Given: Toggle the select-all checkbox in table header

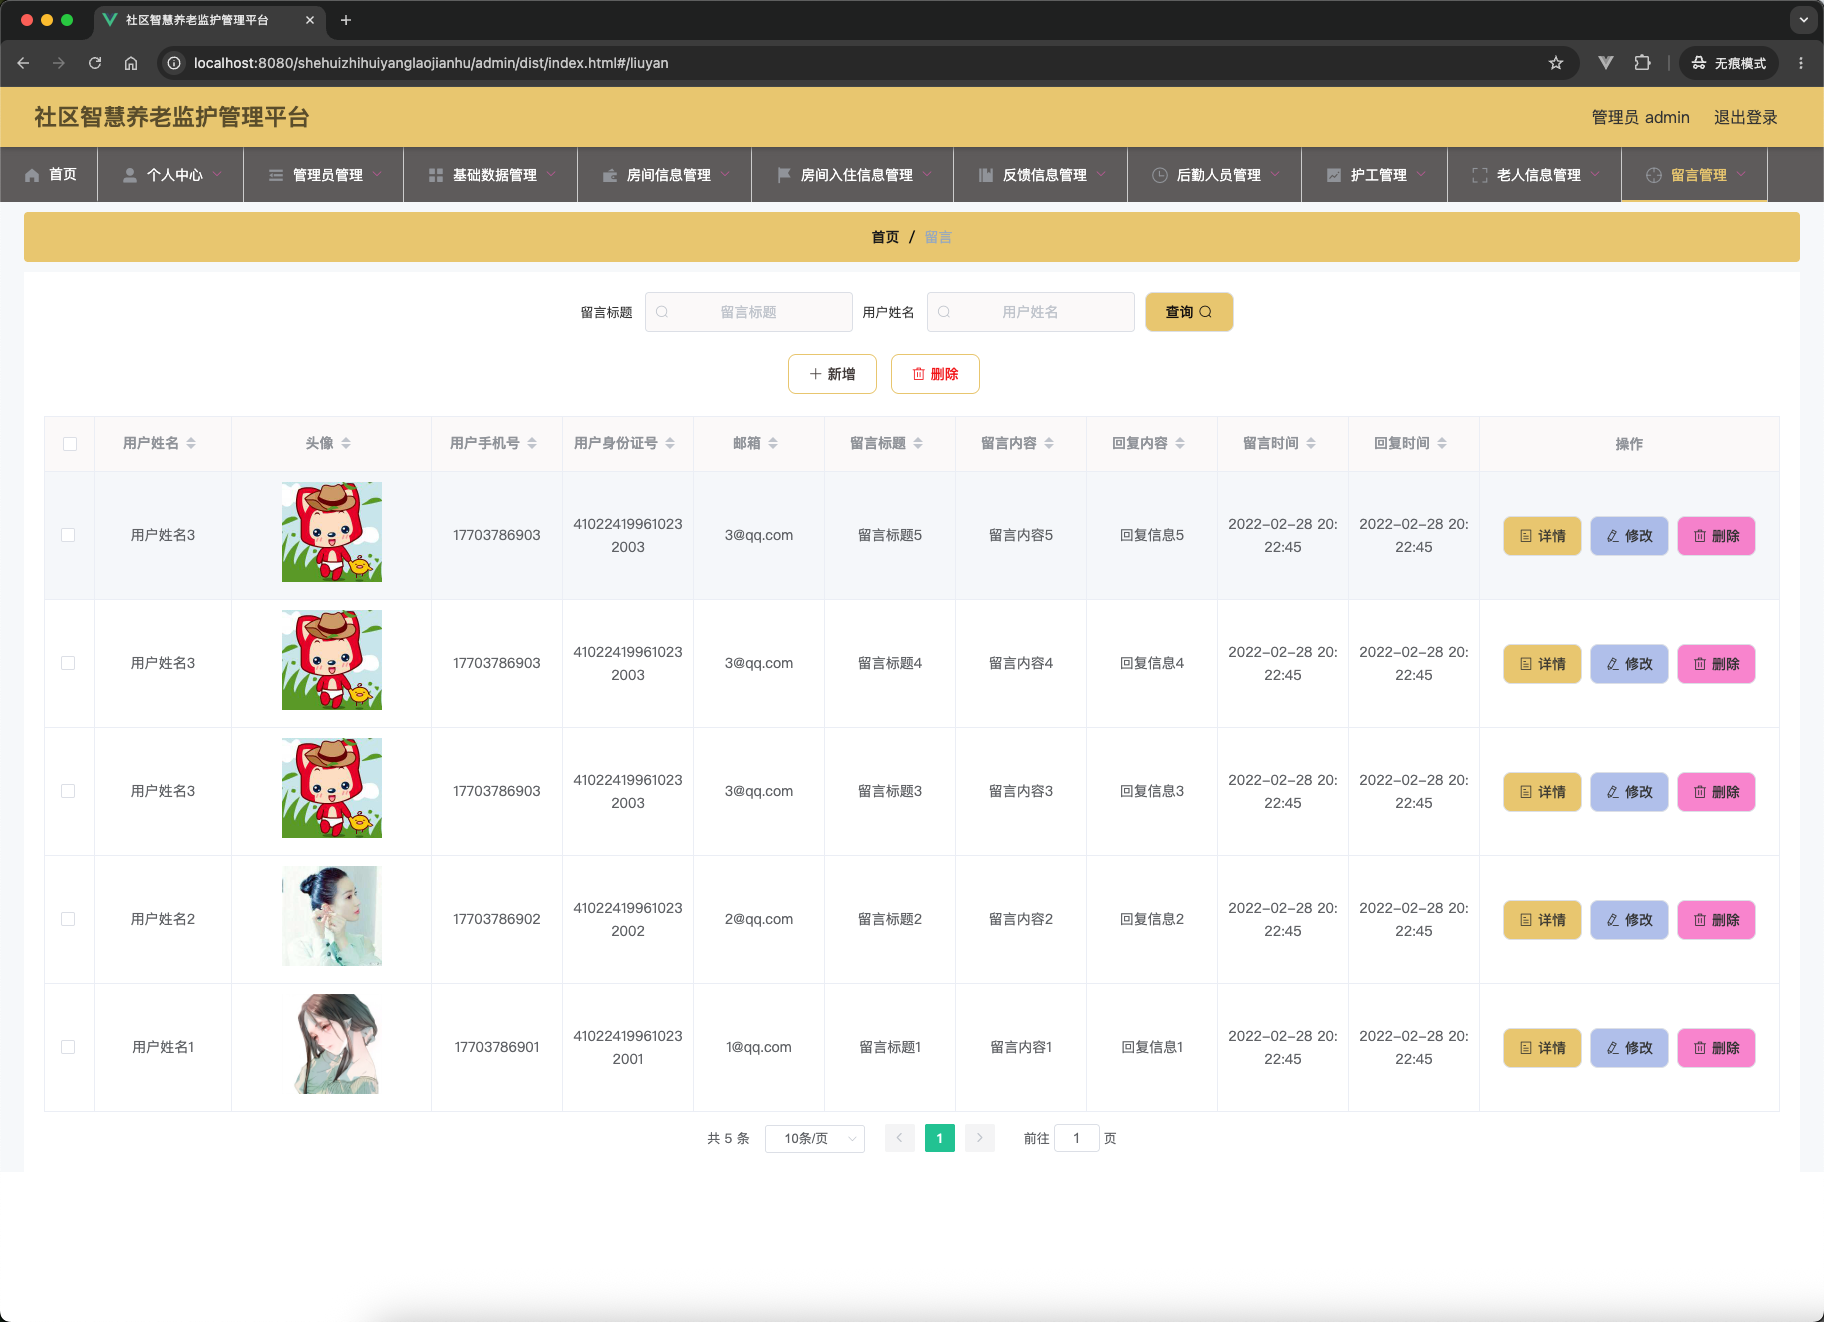Looking at the screenshot, I should (x=70, y=444).
